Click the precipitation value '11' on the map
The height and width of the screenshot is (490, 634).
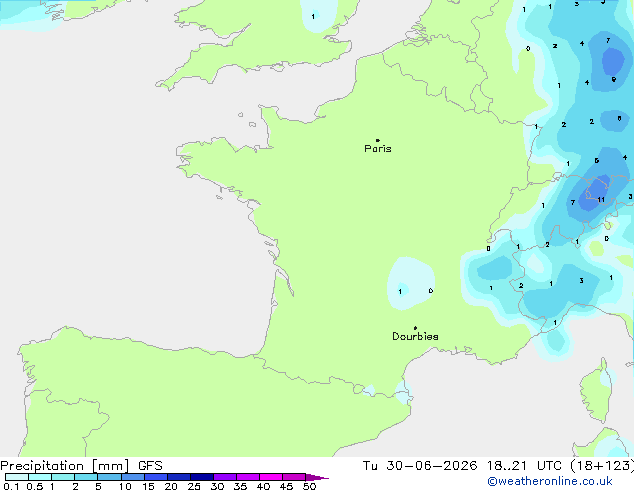point(601,200)
